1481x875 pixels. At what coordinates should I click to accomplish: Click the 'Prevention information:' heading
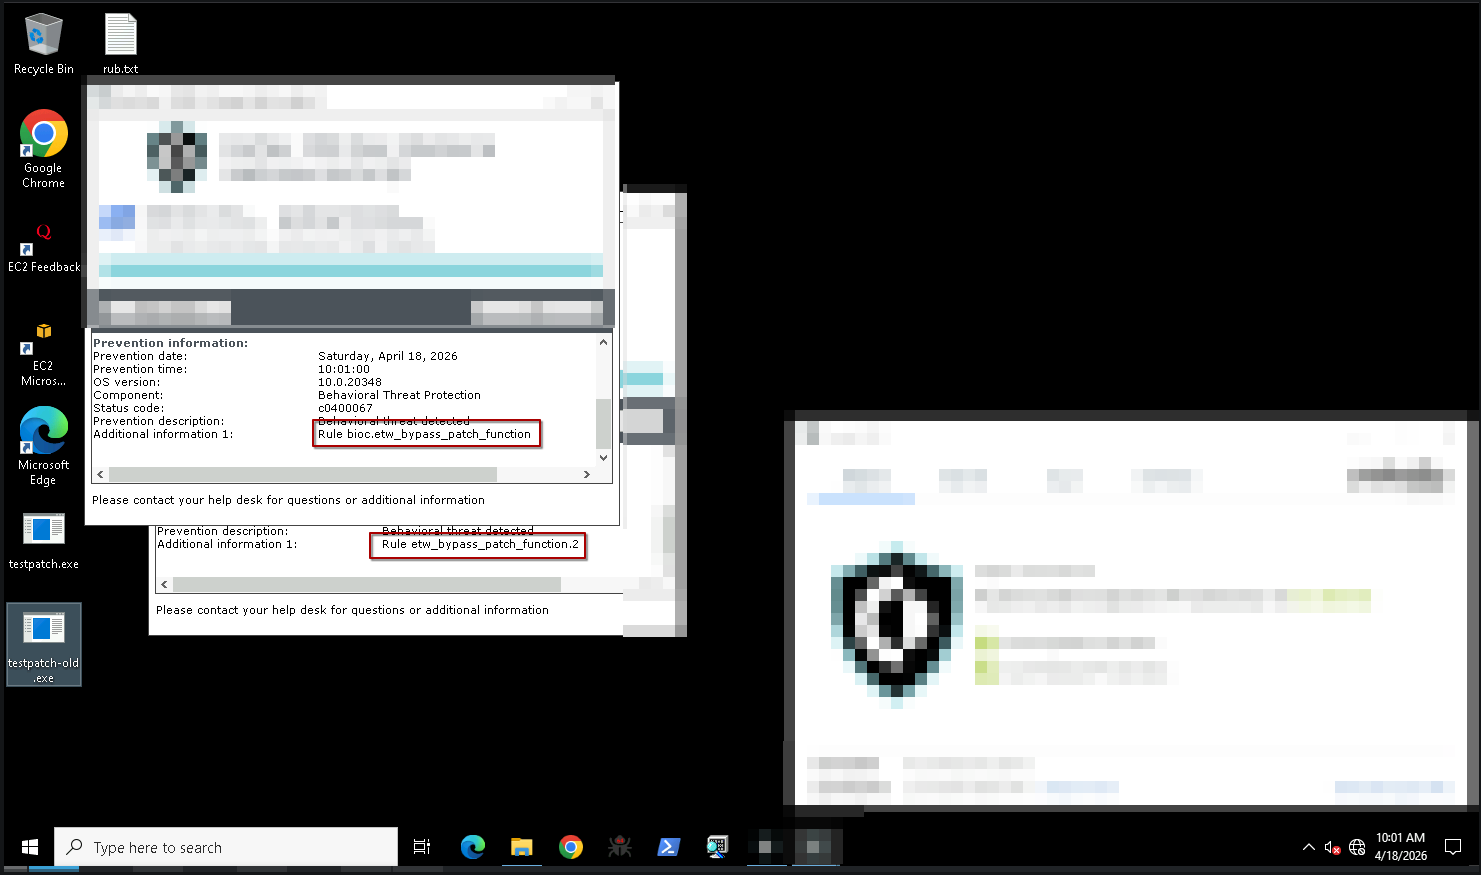tap(170, 343)
